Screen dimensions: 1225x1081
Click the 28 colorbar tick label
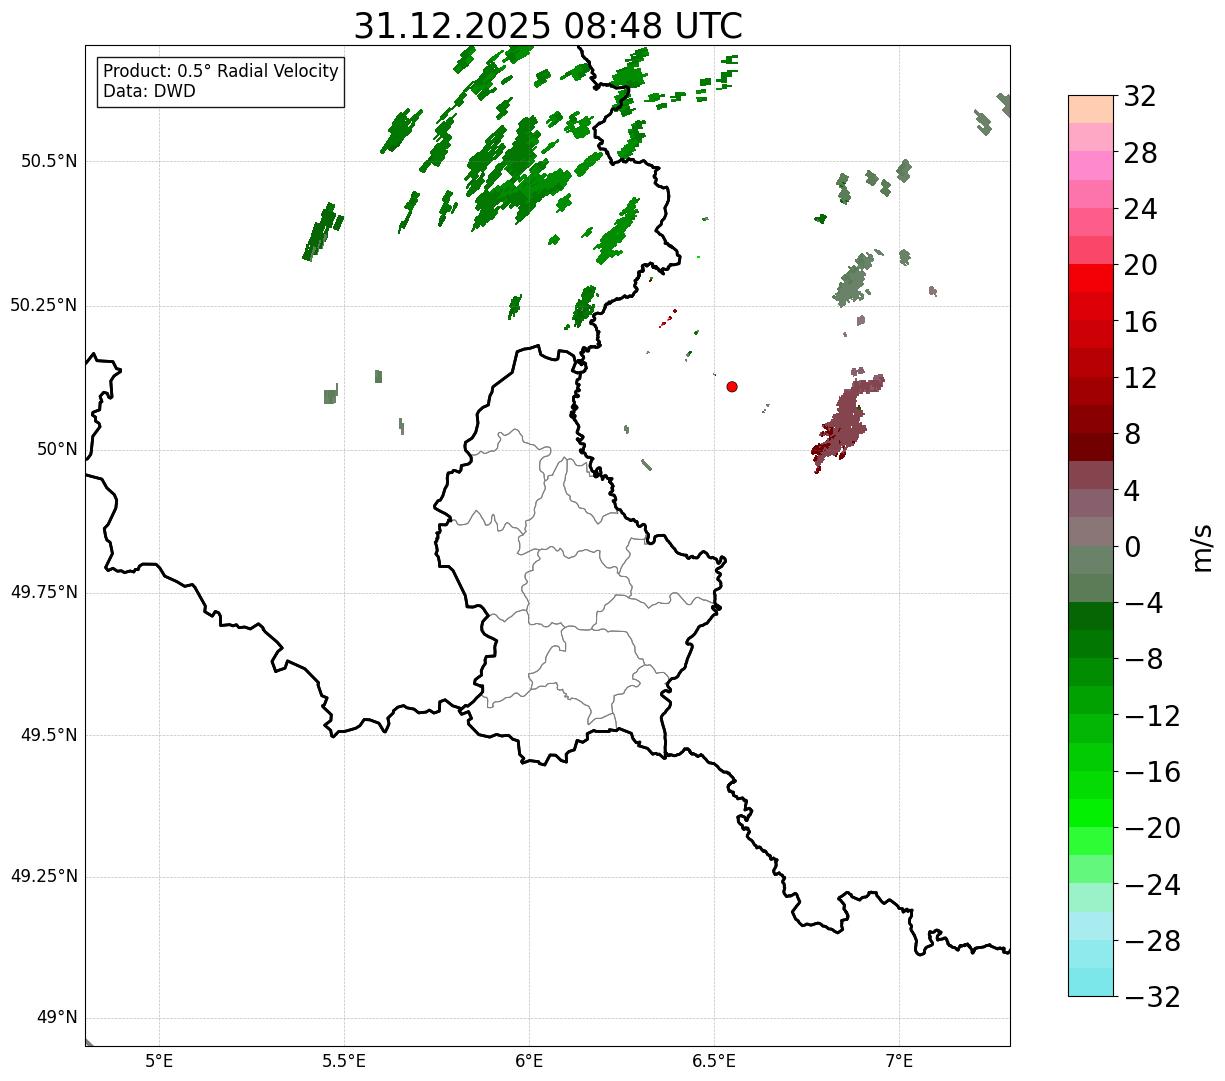click(1140, 154)
